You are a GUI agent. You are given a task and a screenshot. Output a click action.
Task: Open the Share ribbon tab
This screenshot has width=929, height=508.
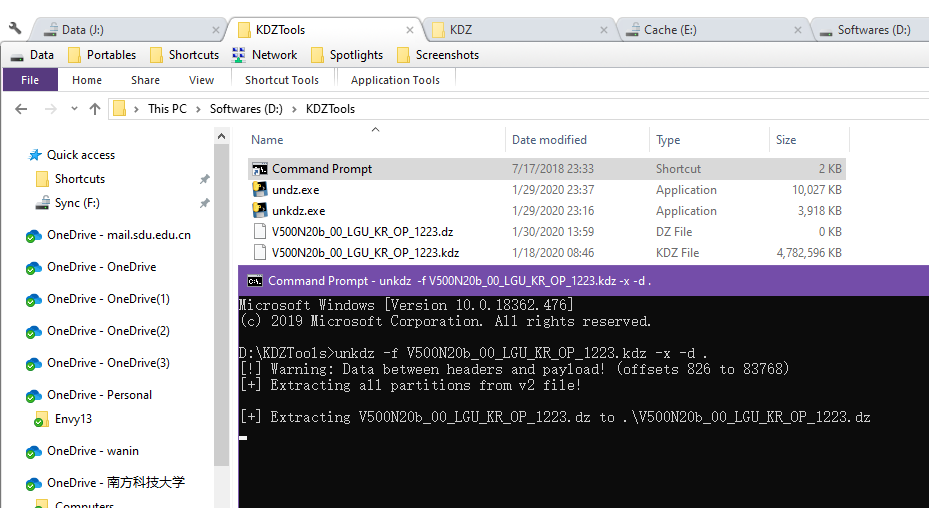click(x=145, y=80)
